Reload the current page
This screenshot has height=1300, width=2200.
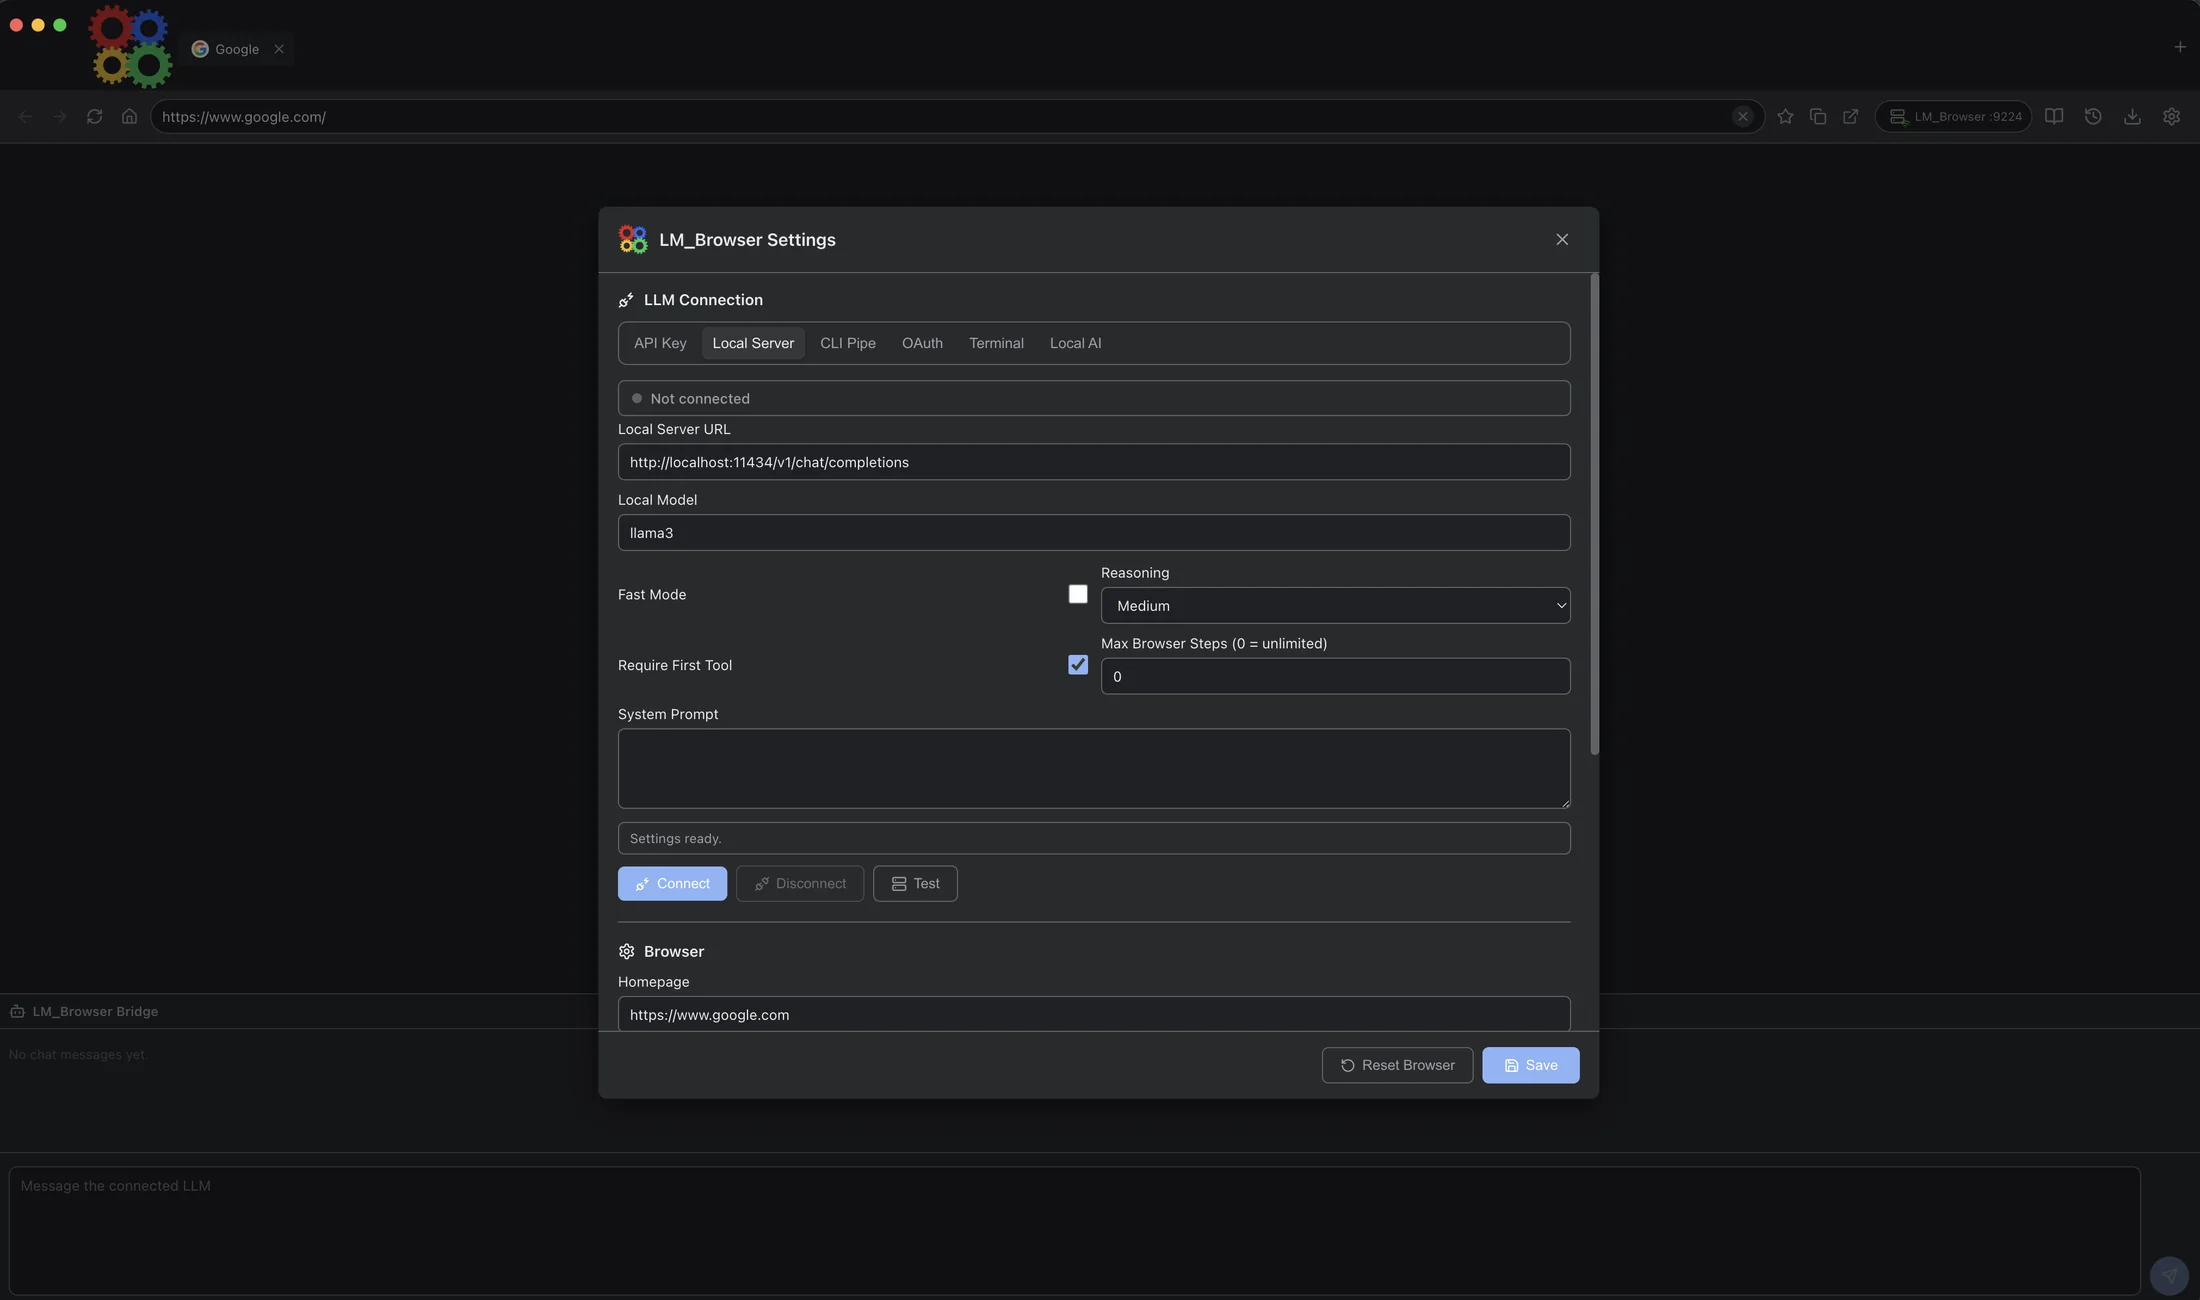pyautogui.click(x=95, y=117)
